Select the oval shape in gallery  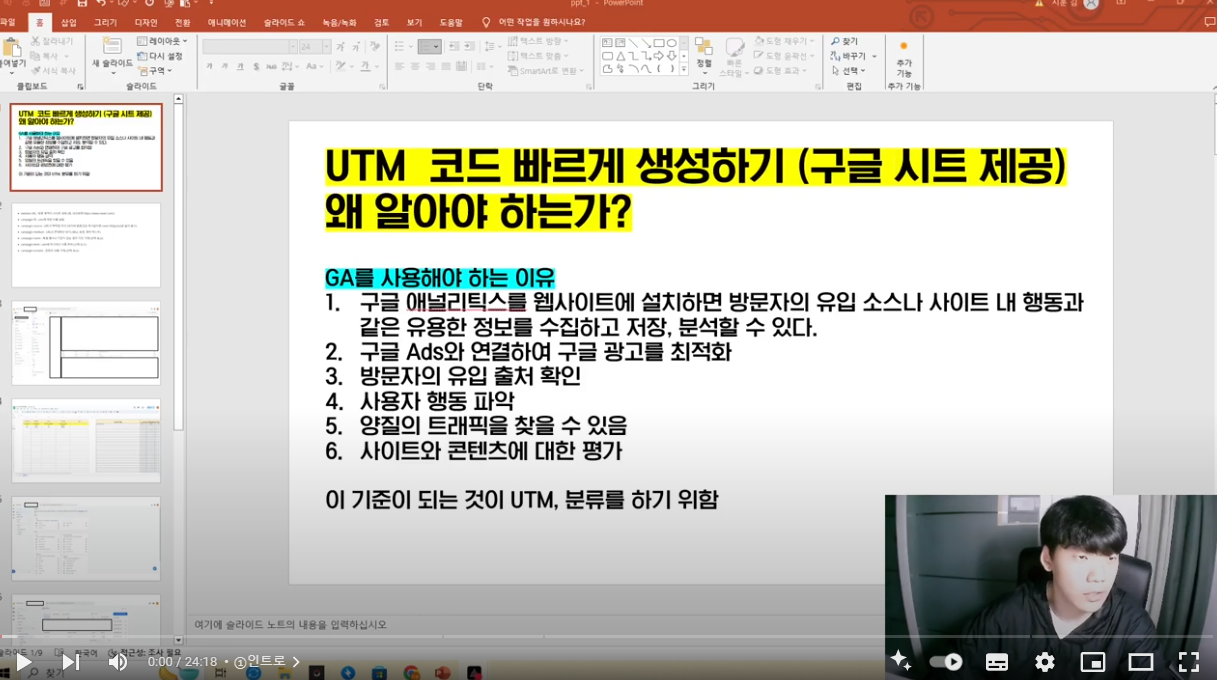672,43
